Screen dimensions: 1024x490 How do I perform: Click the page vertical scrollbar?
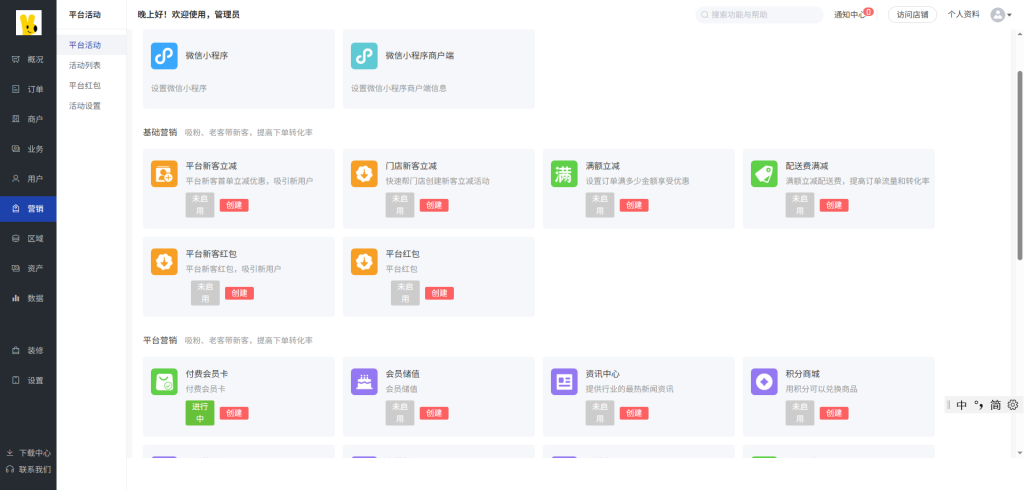pyautogui.click(x=1019, y=163)
